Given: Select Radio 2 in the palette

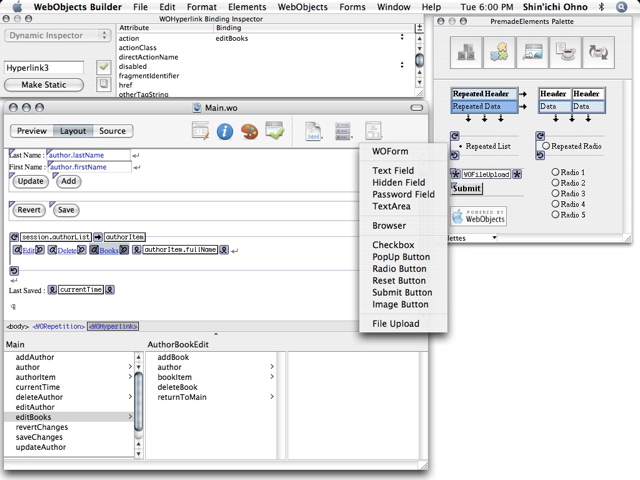Looking at the screenshot, I should click(568, 183).
